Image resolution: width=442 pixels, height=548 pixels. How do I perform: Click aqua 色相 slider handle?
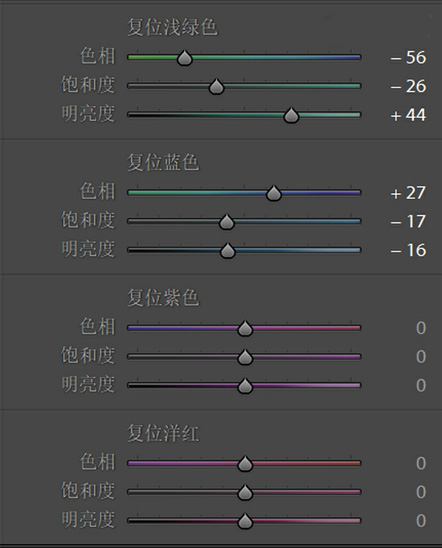(x=184, y=58)
